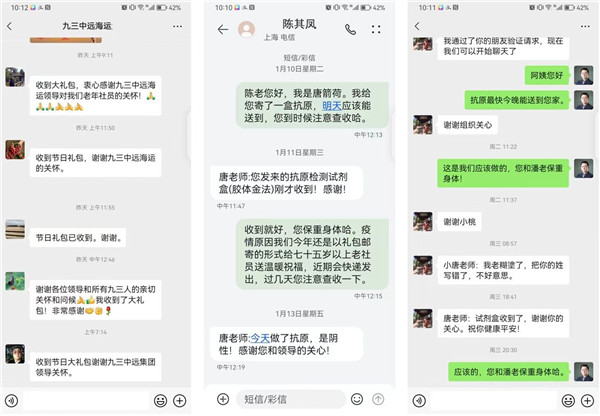Viewport: 600px width, 416px height.
Task: Open the four-dot menu in SMS conversation
Action: (x=376, y=29)
